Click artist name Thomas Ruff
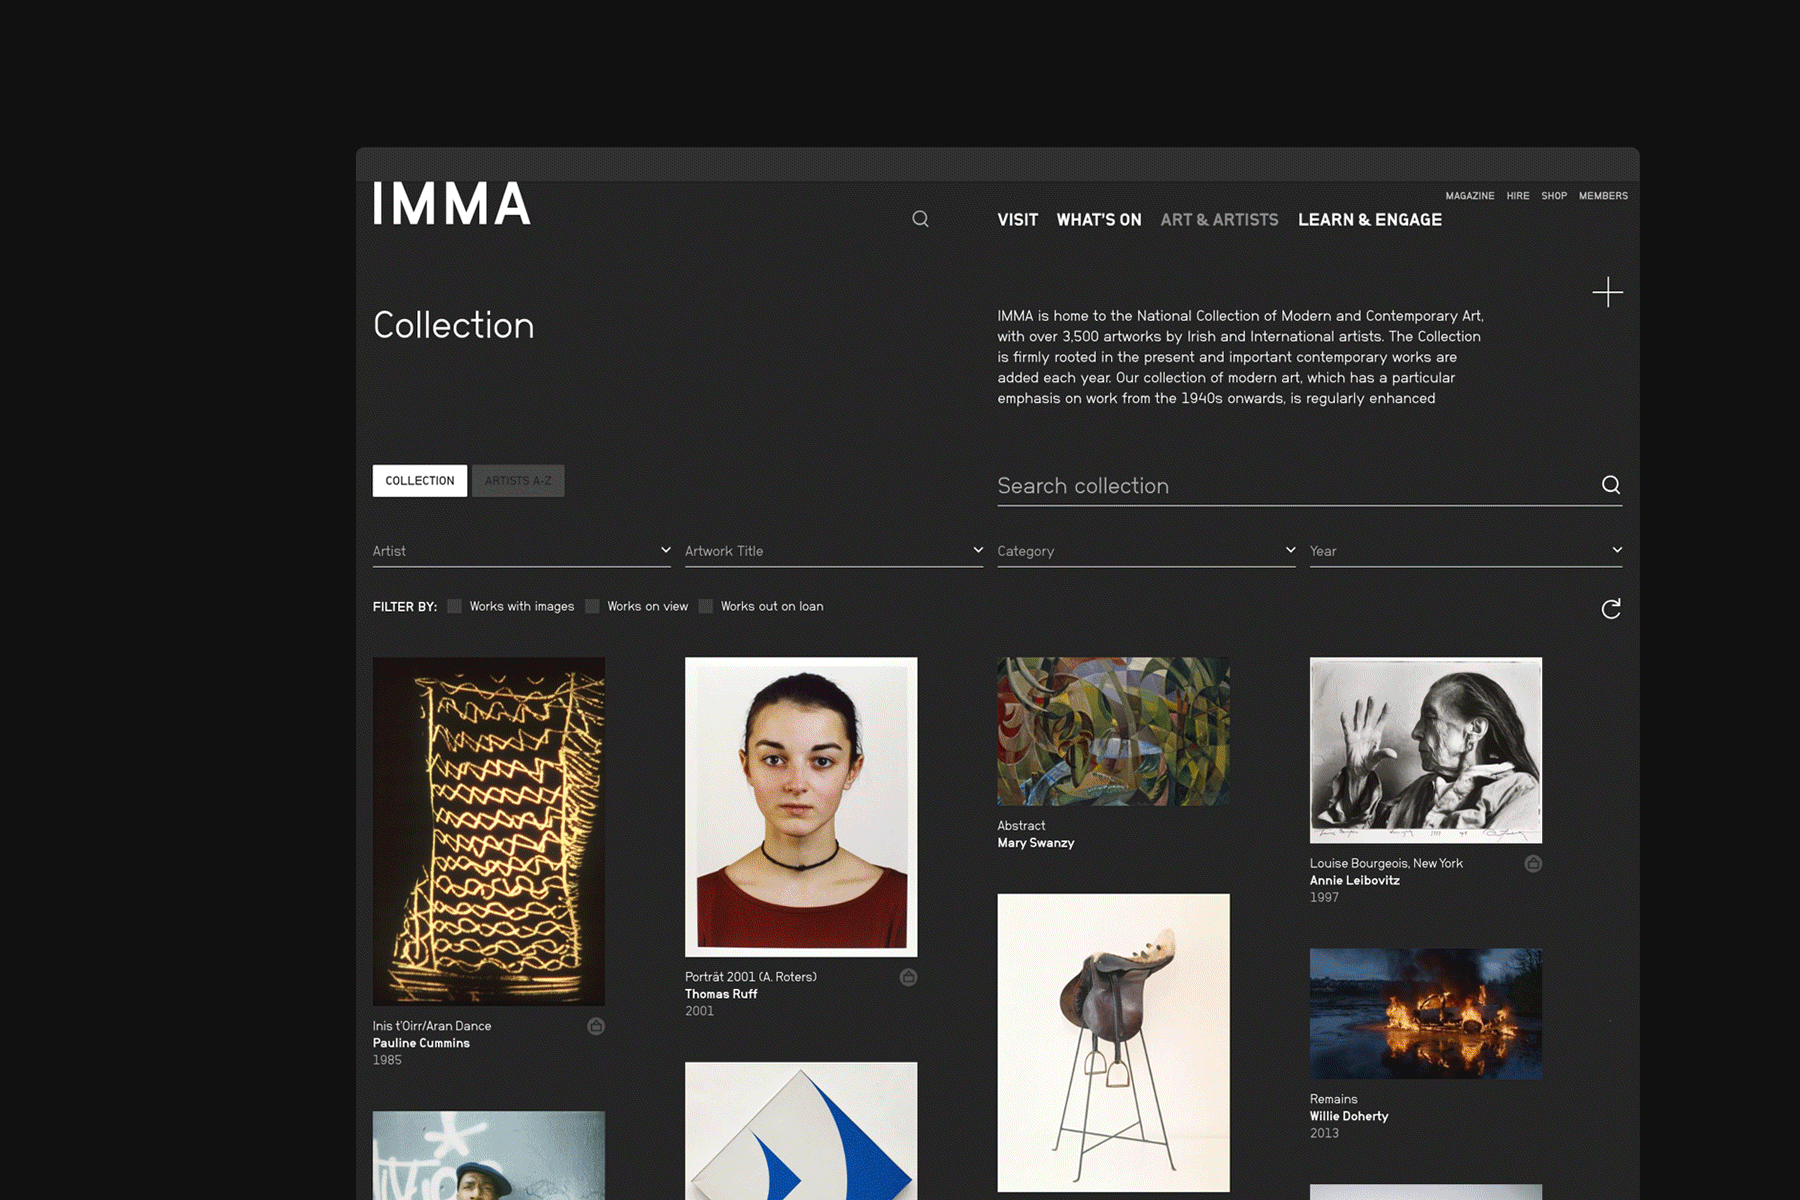1800x1200 pixels. coord(721,994)
